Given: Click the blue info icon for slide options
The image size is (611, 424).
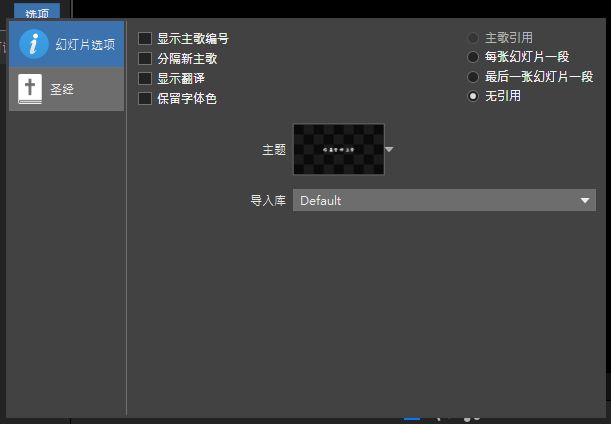Looking at the screenshot, I should tap(34, 44).
